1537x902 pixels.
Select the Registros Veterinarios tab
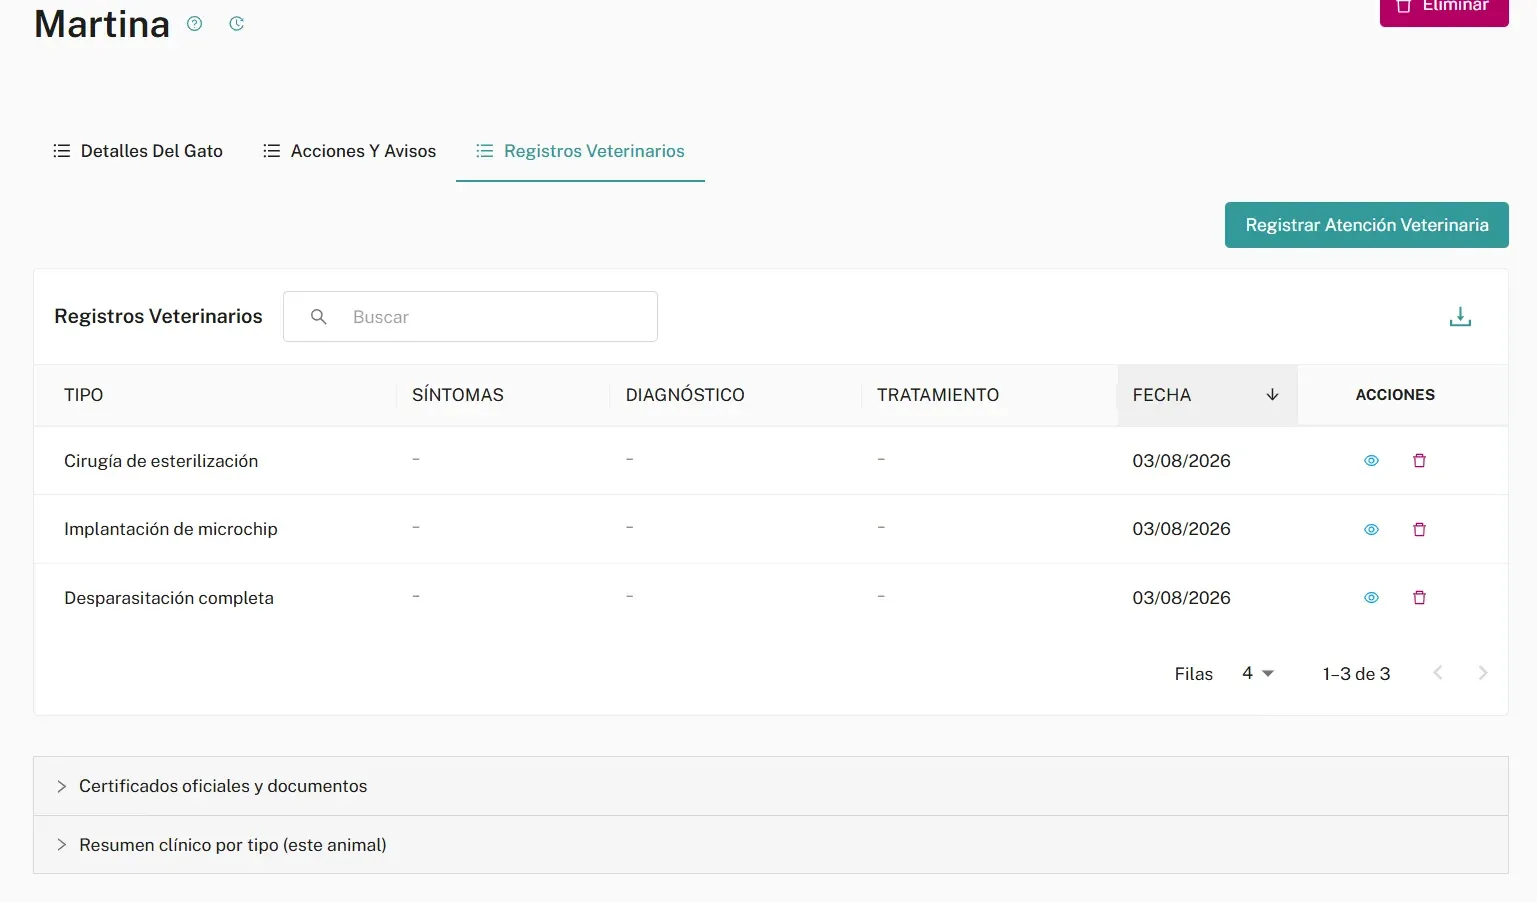click(580, 151)
